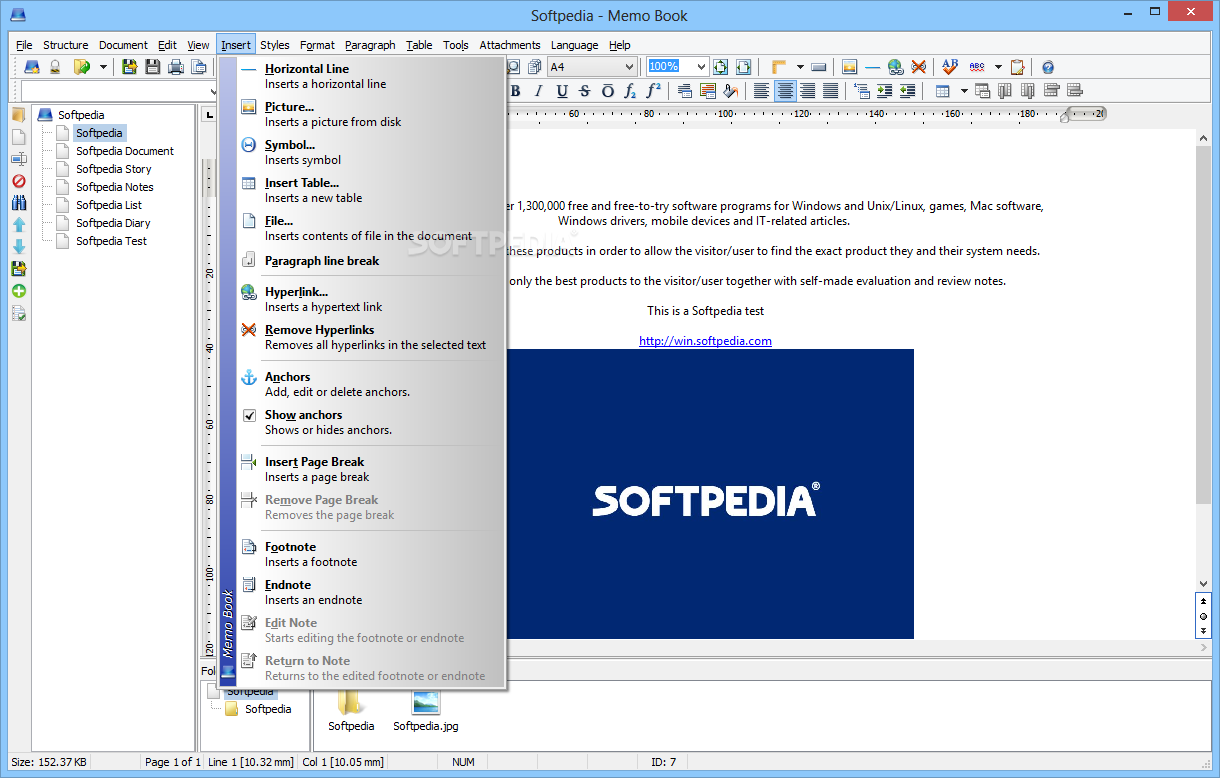Click the fit full page icon

720,67
